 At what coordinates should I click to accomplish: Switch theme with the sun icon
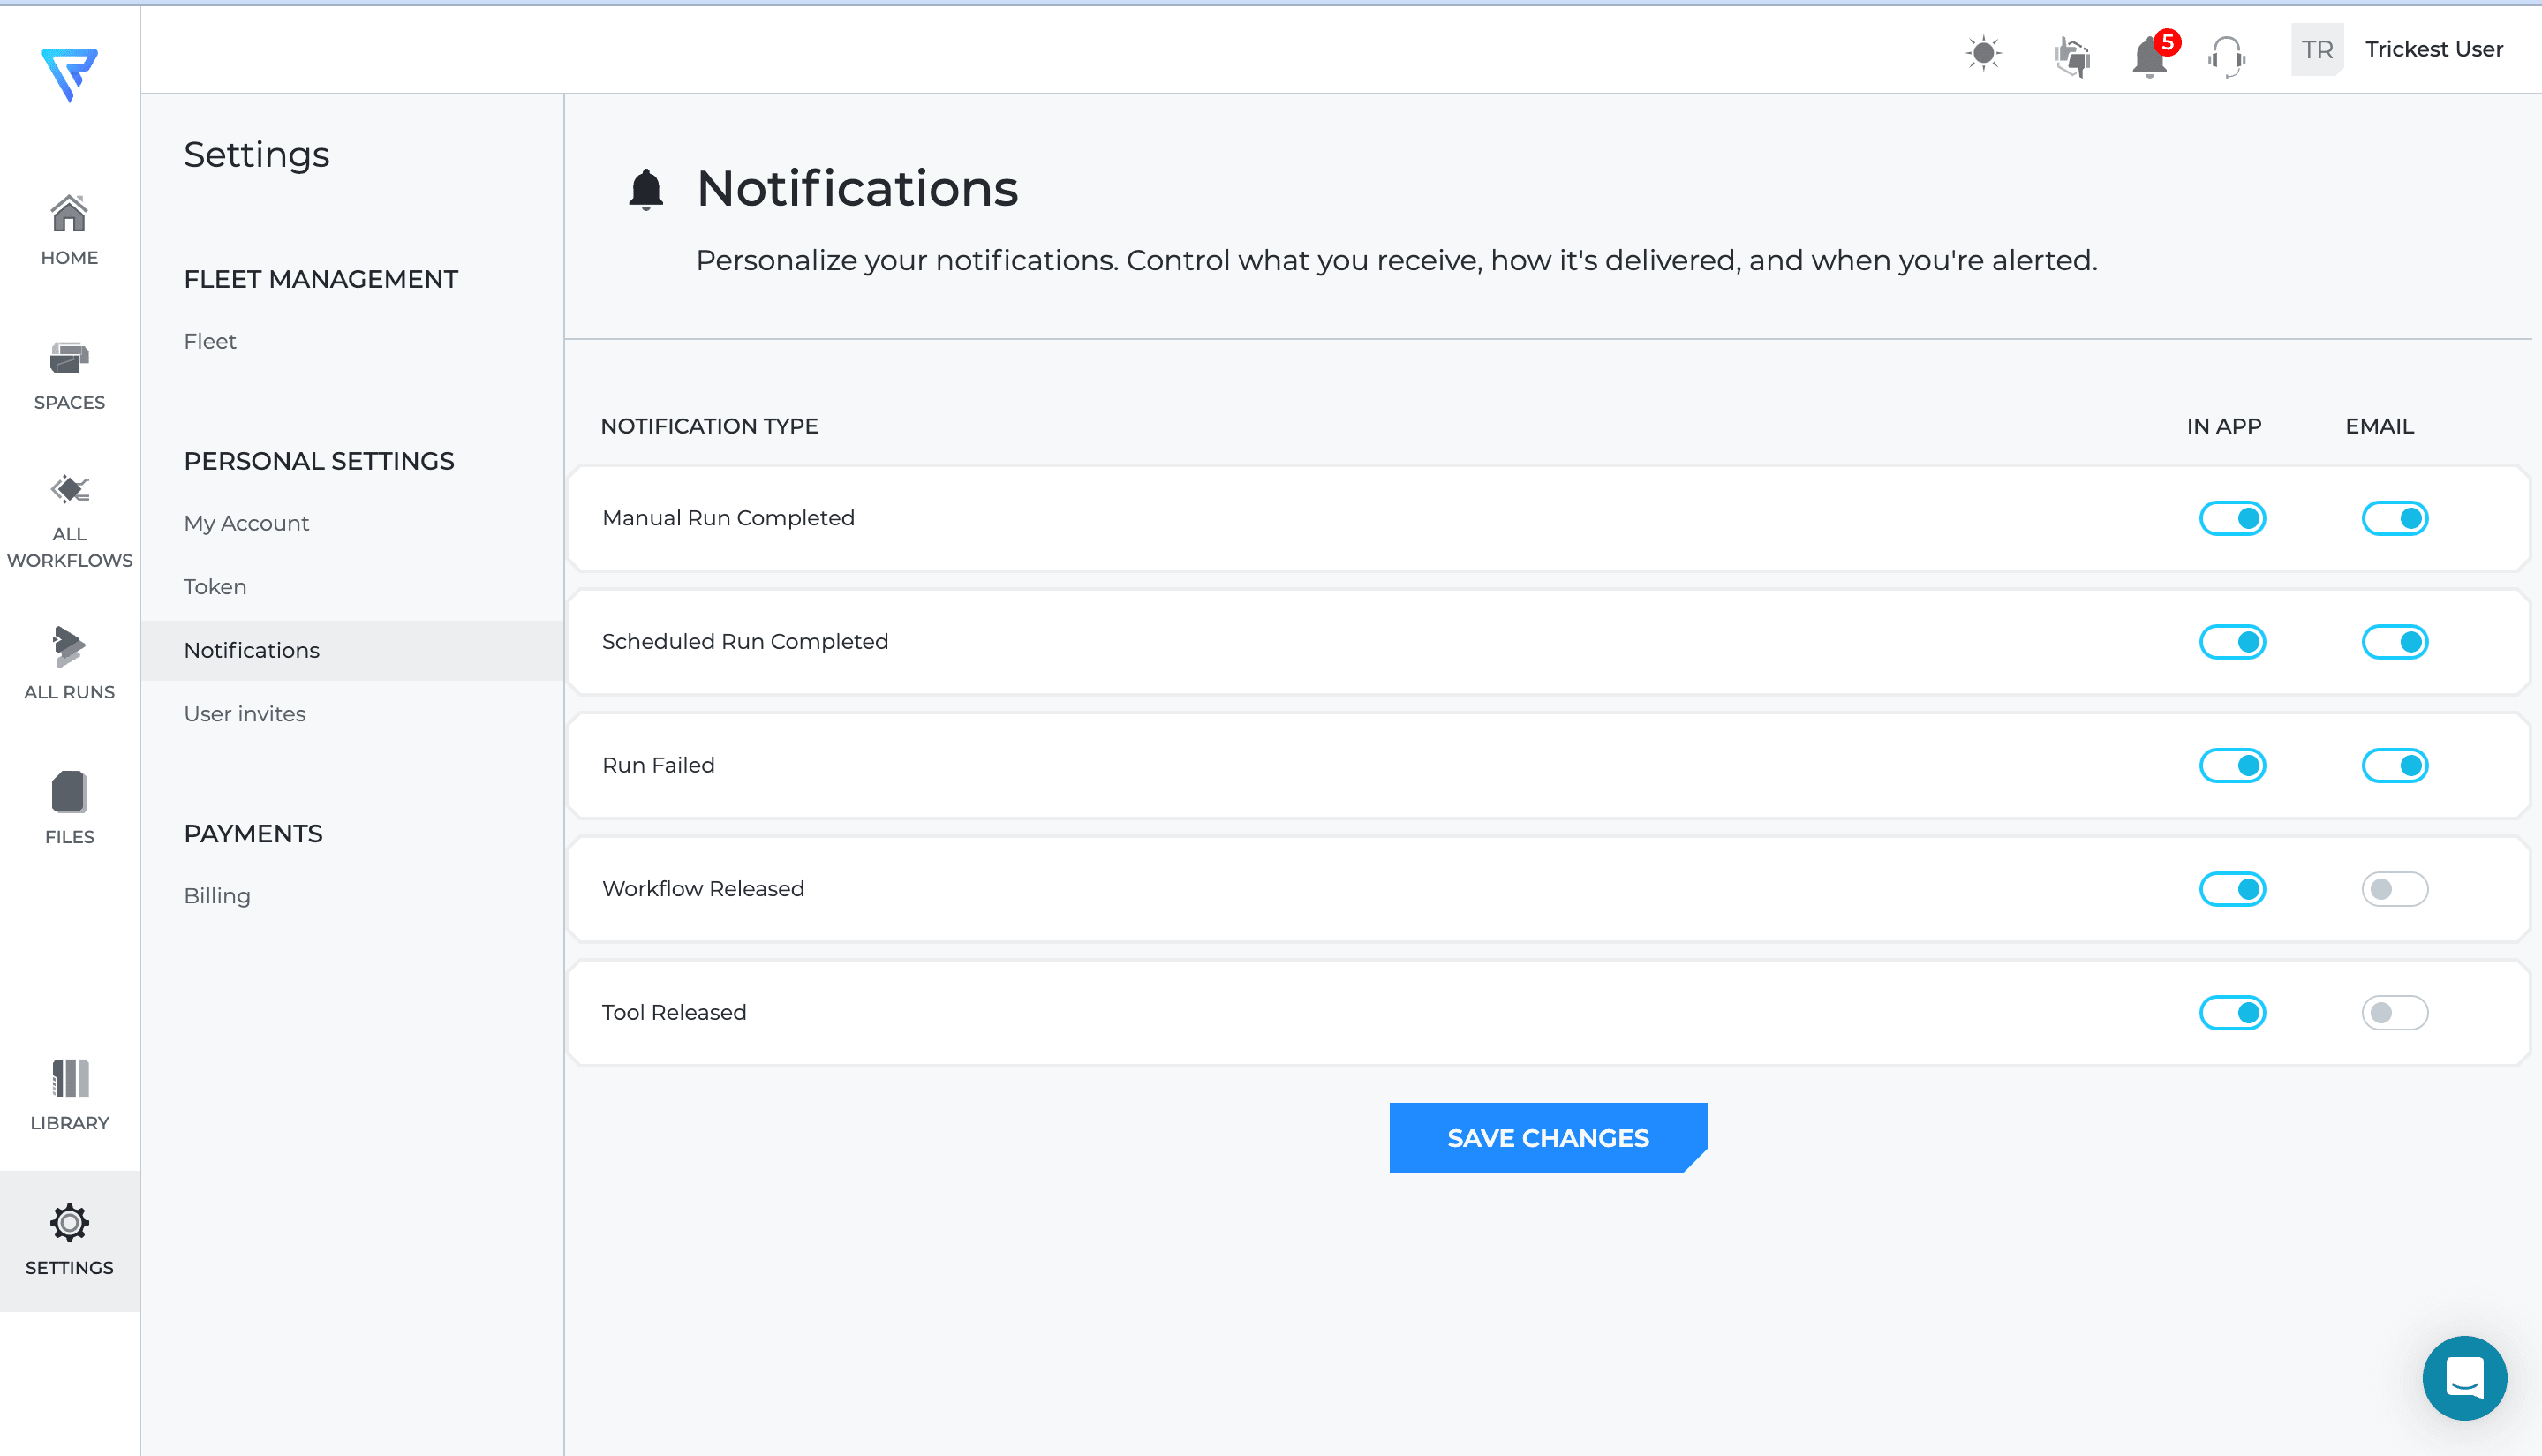1984,52
